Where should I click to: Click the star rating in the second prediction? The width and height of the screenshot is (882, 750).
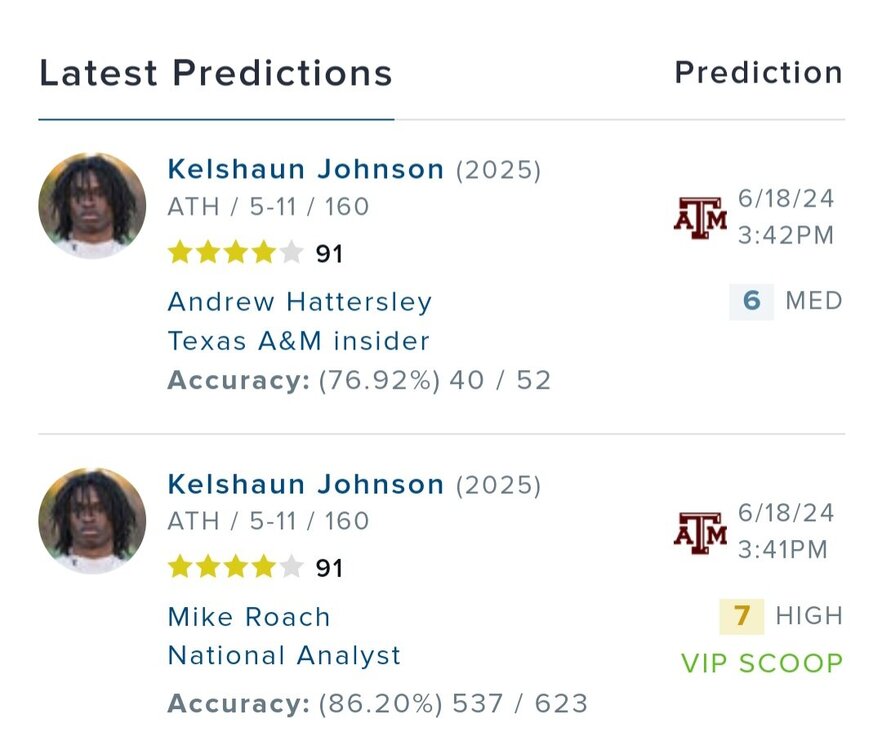(x=235, y=568)
